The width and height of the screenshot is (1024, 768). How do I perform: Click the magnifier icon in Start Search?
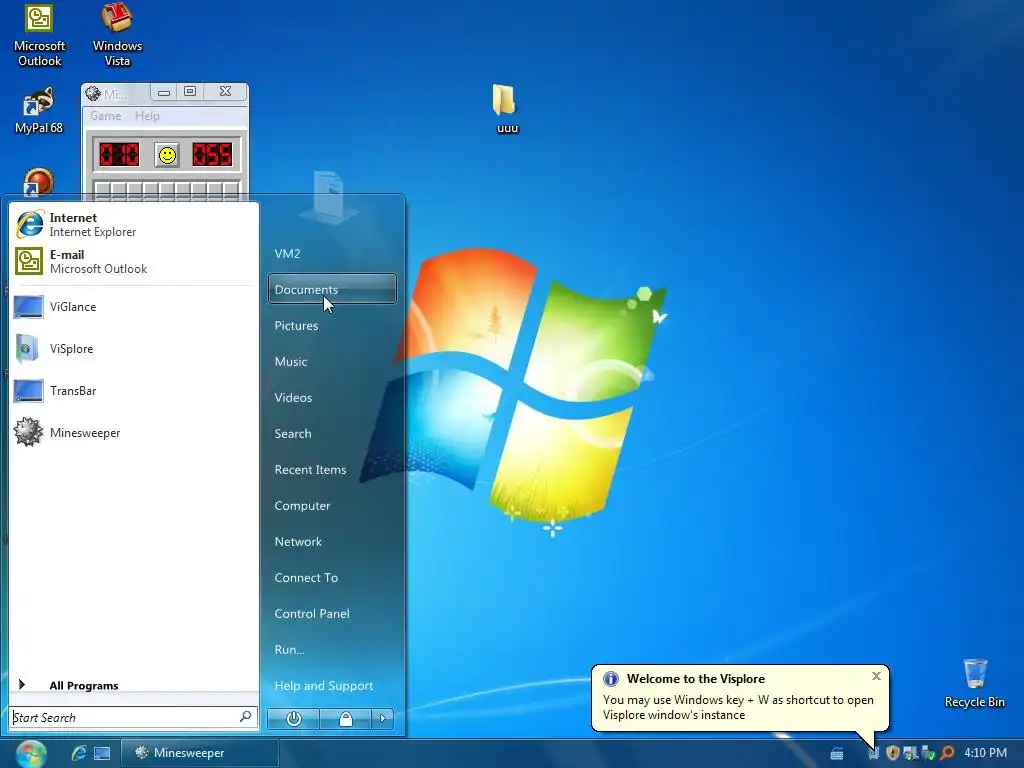coord(246,717)
